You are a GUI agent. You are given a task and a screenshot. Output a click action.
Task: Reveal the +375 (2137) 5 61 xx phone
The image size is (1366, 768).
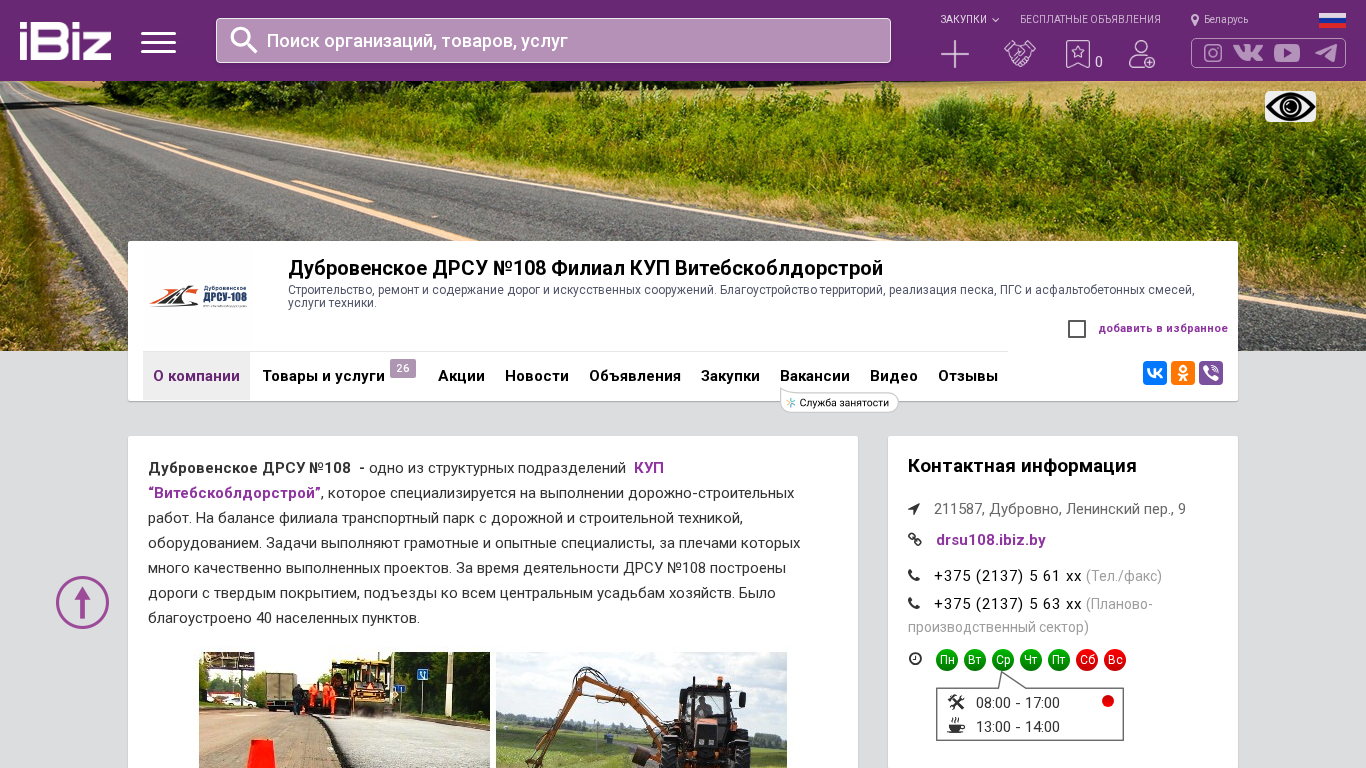[1008, 576]
